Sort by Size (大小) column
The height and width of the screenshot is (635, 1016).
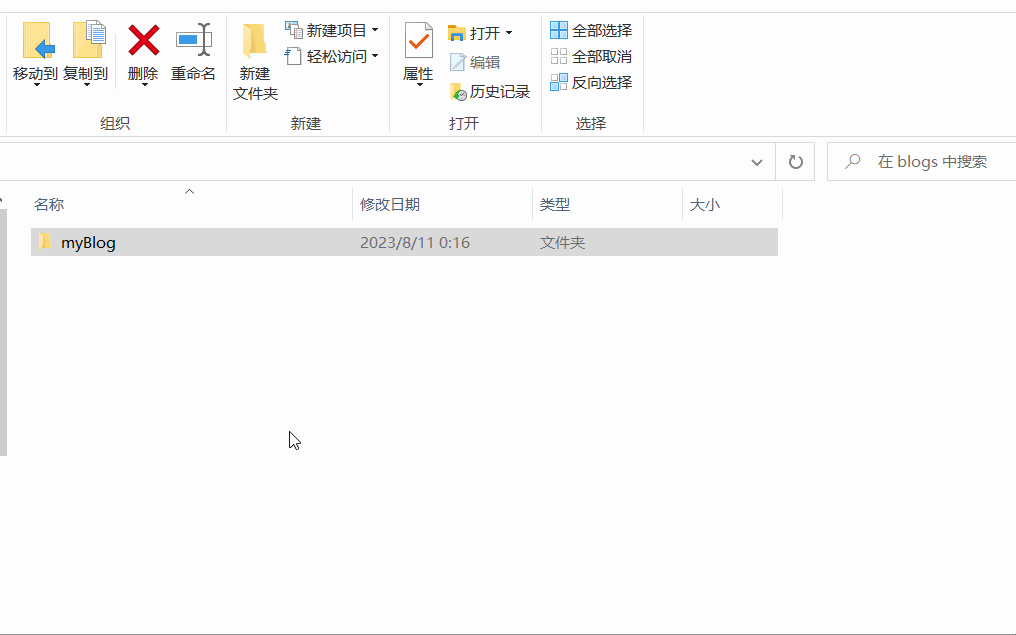click(733, 205)
